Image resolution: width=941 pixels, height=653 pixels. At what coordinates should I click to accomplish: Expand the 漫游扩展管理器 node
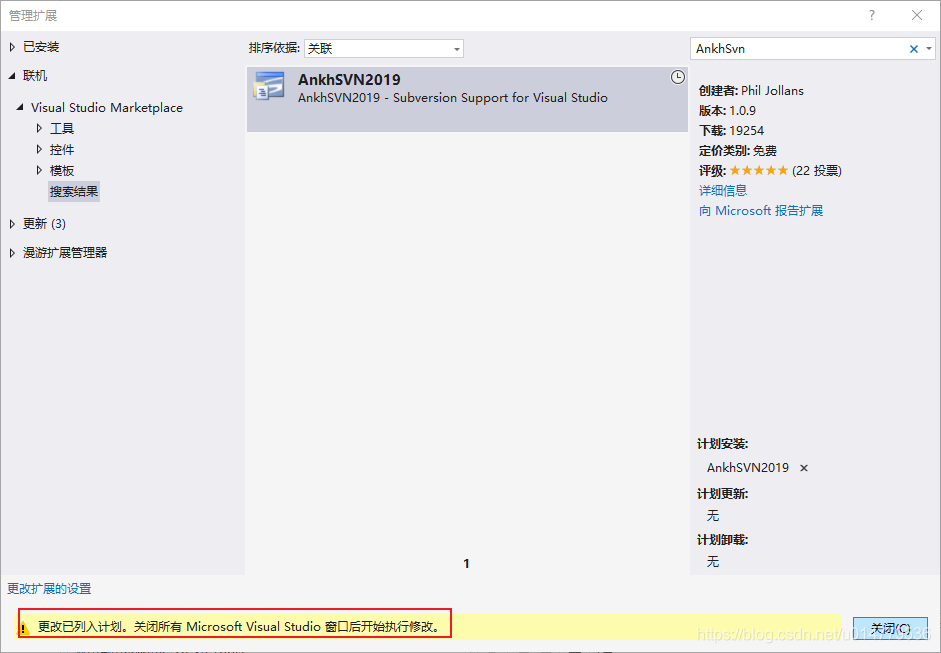pyautogui.click(x=11, y=252)
